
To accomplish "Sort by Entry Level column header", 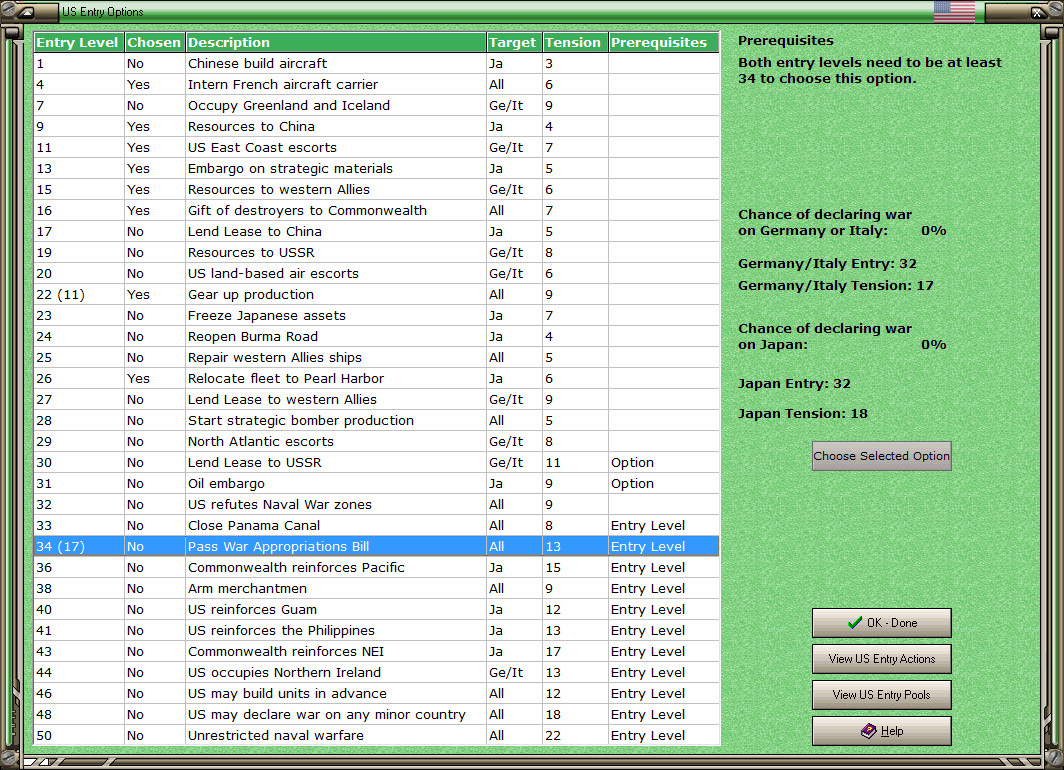I will pyautogui.click(x=79, y=42).
